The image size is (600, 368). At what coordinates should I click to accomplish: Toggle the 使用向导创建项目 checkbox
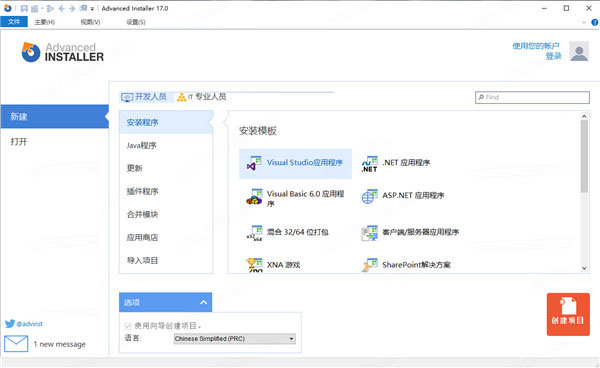pos(128,326)
